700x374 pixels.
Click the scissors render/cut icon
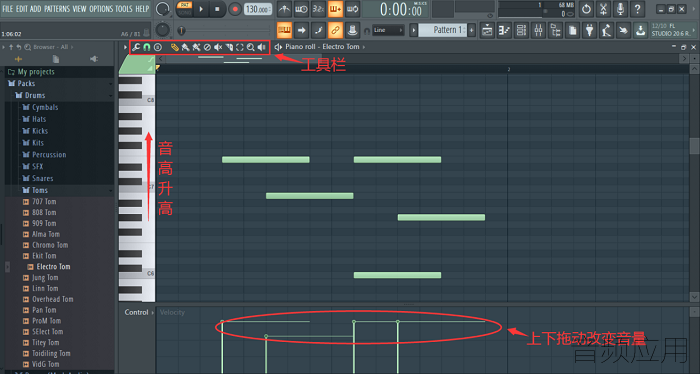(603, 9)
